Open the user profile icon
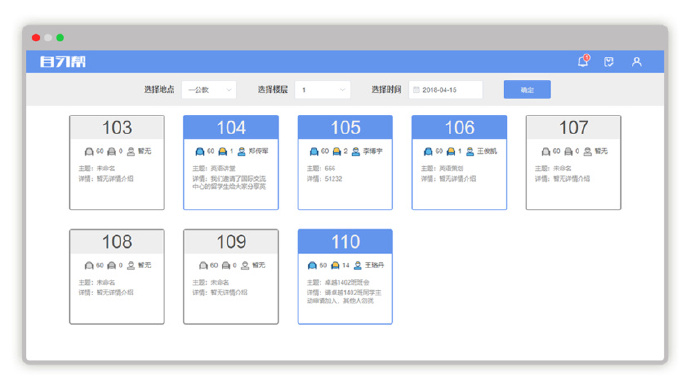 click(x=636, y=62)
